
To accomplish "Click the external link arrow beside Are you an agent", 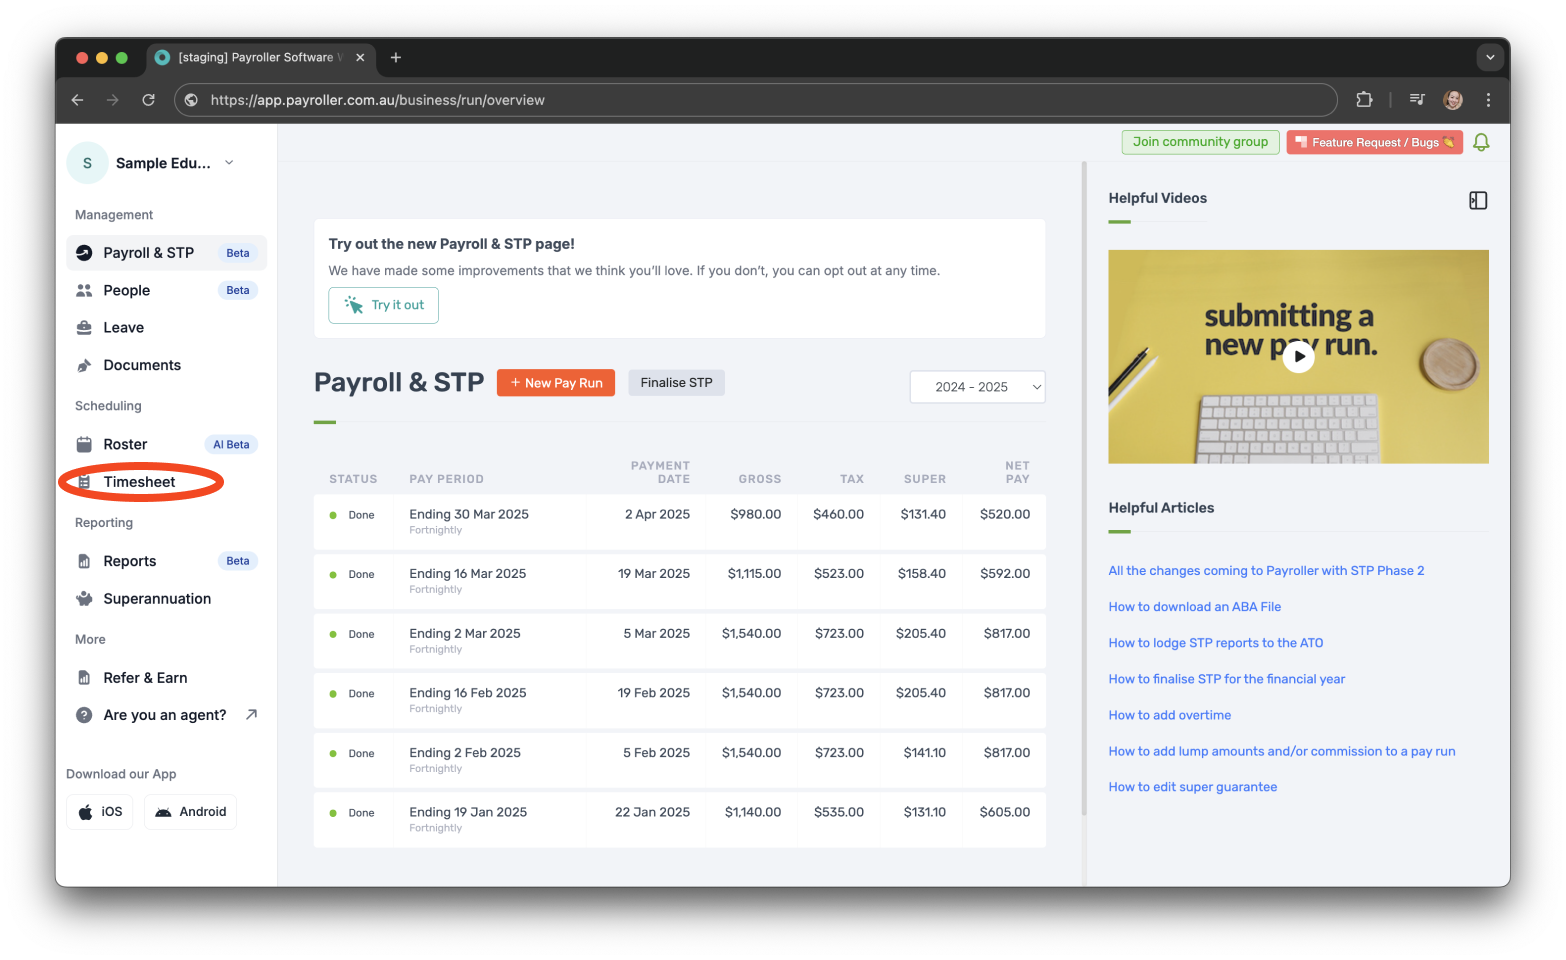I will coord(251,714).
